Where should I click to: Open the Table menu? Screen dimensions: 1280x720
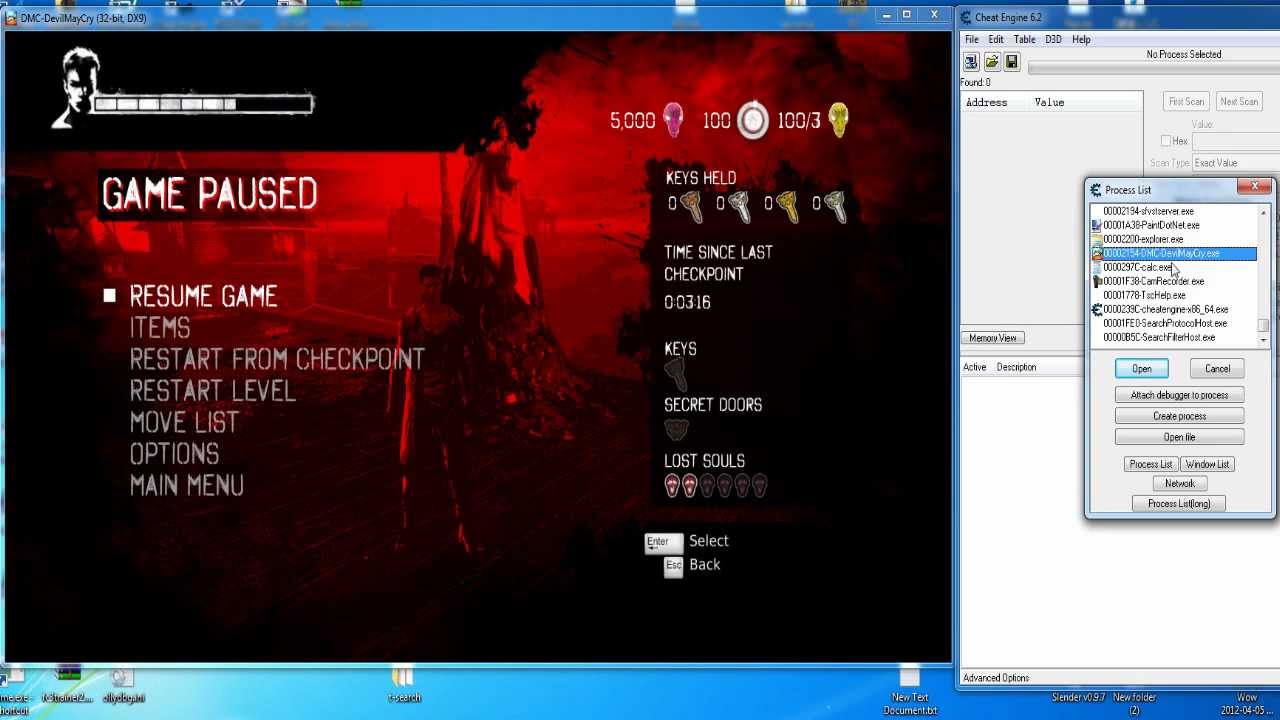point(1024,39)
